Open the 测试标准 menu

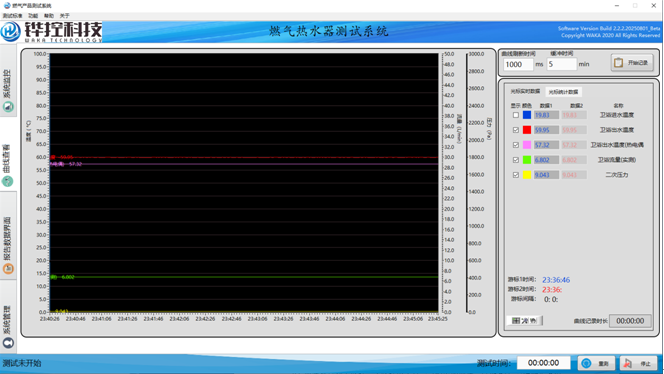click(x=13, y=16)
